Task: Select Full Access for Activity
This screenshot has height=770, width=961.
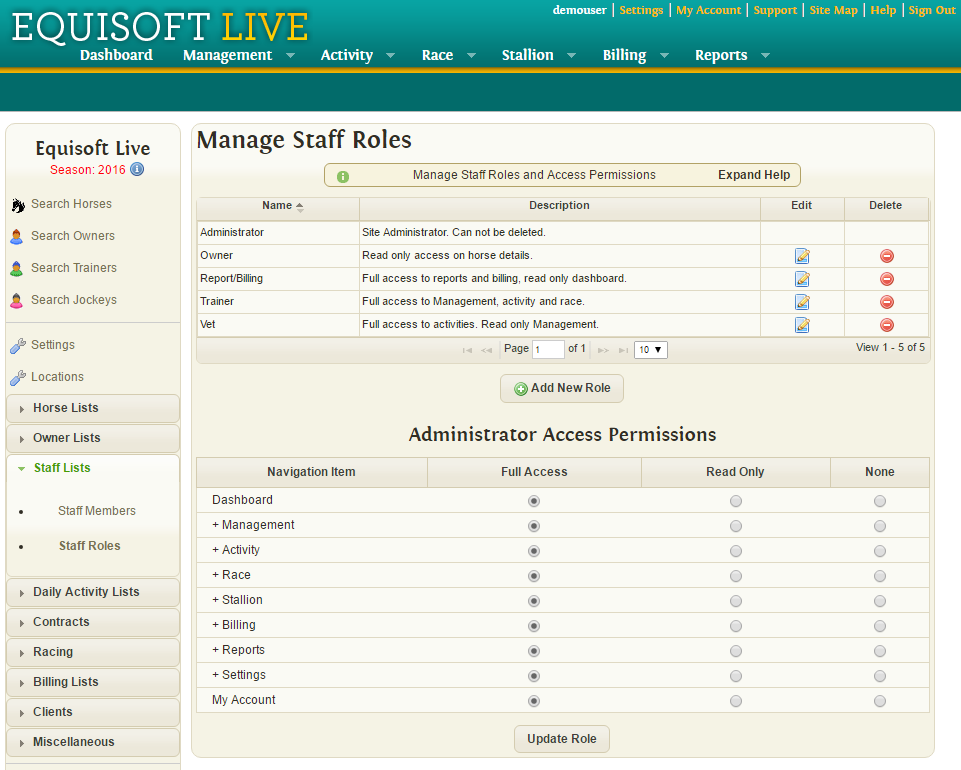Action: pyautogui.click(x=534, y=551)
